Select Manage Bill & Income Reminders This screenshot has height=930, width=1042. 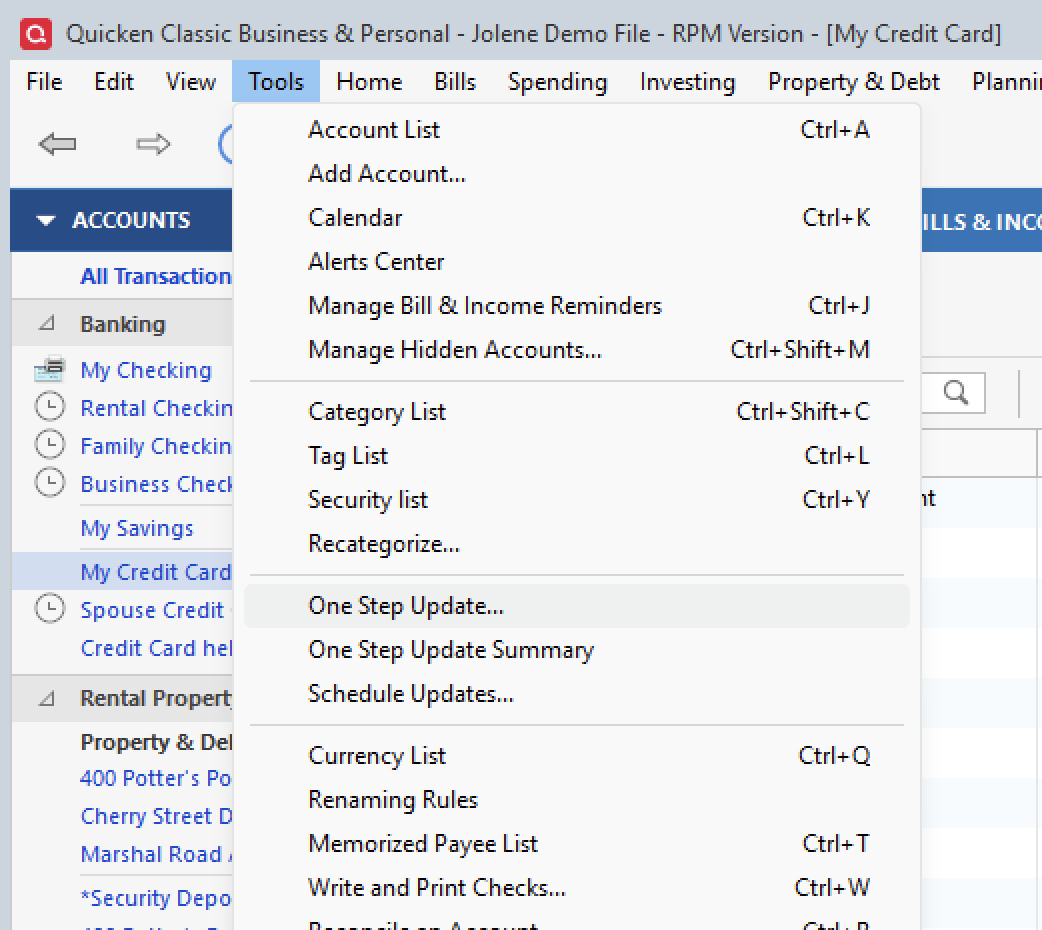pos(576,306)
